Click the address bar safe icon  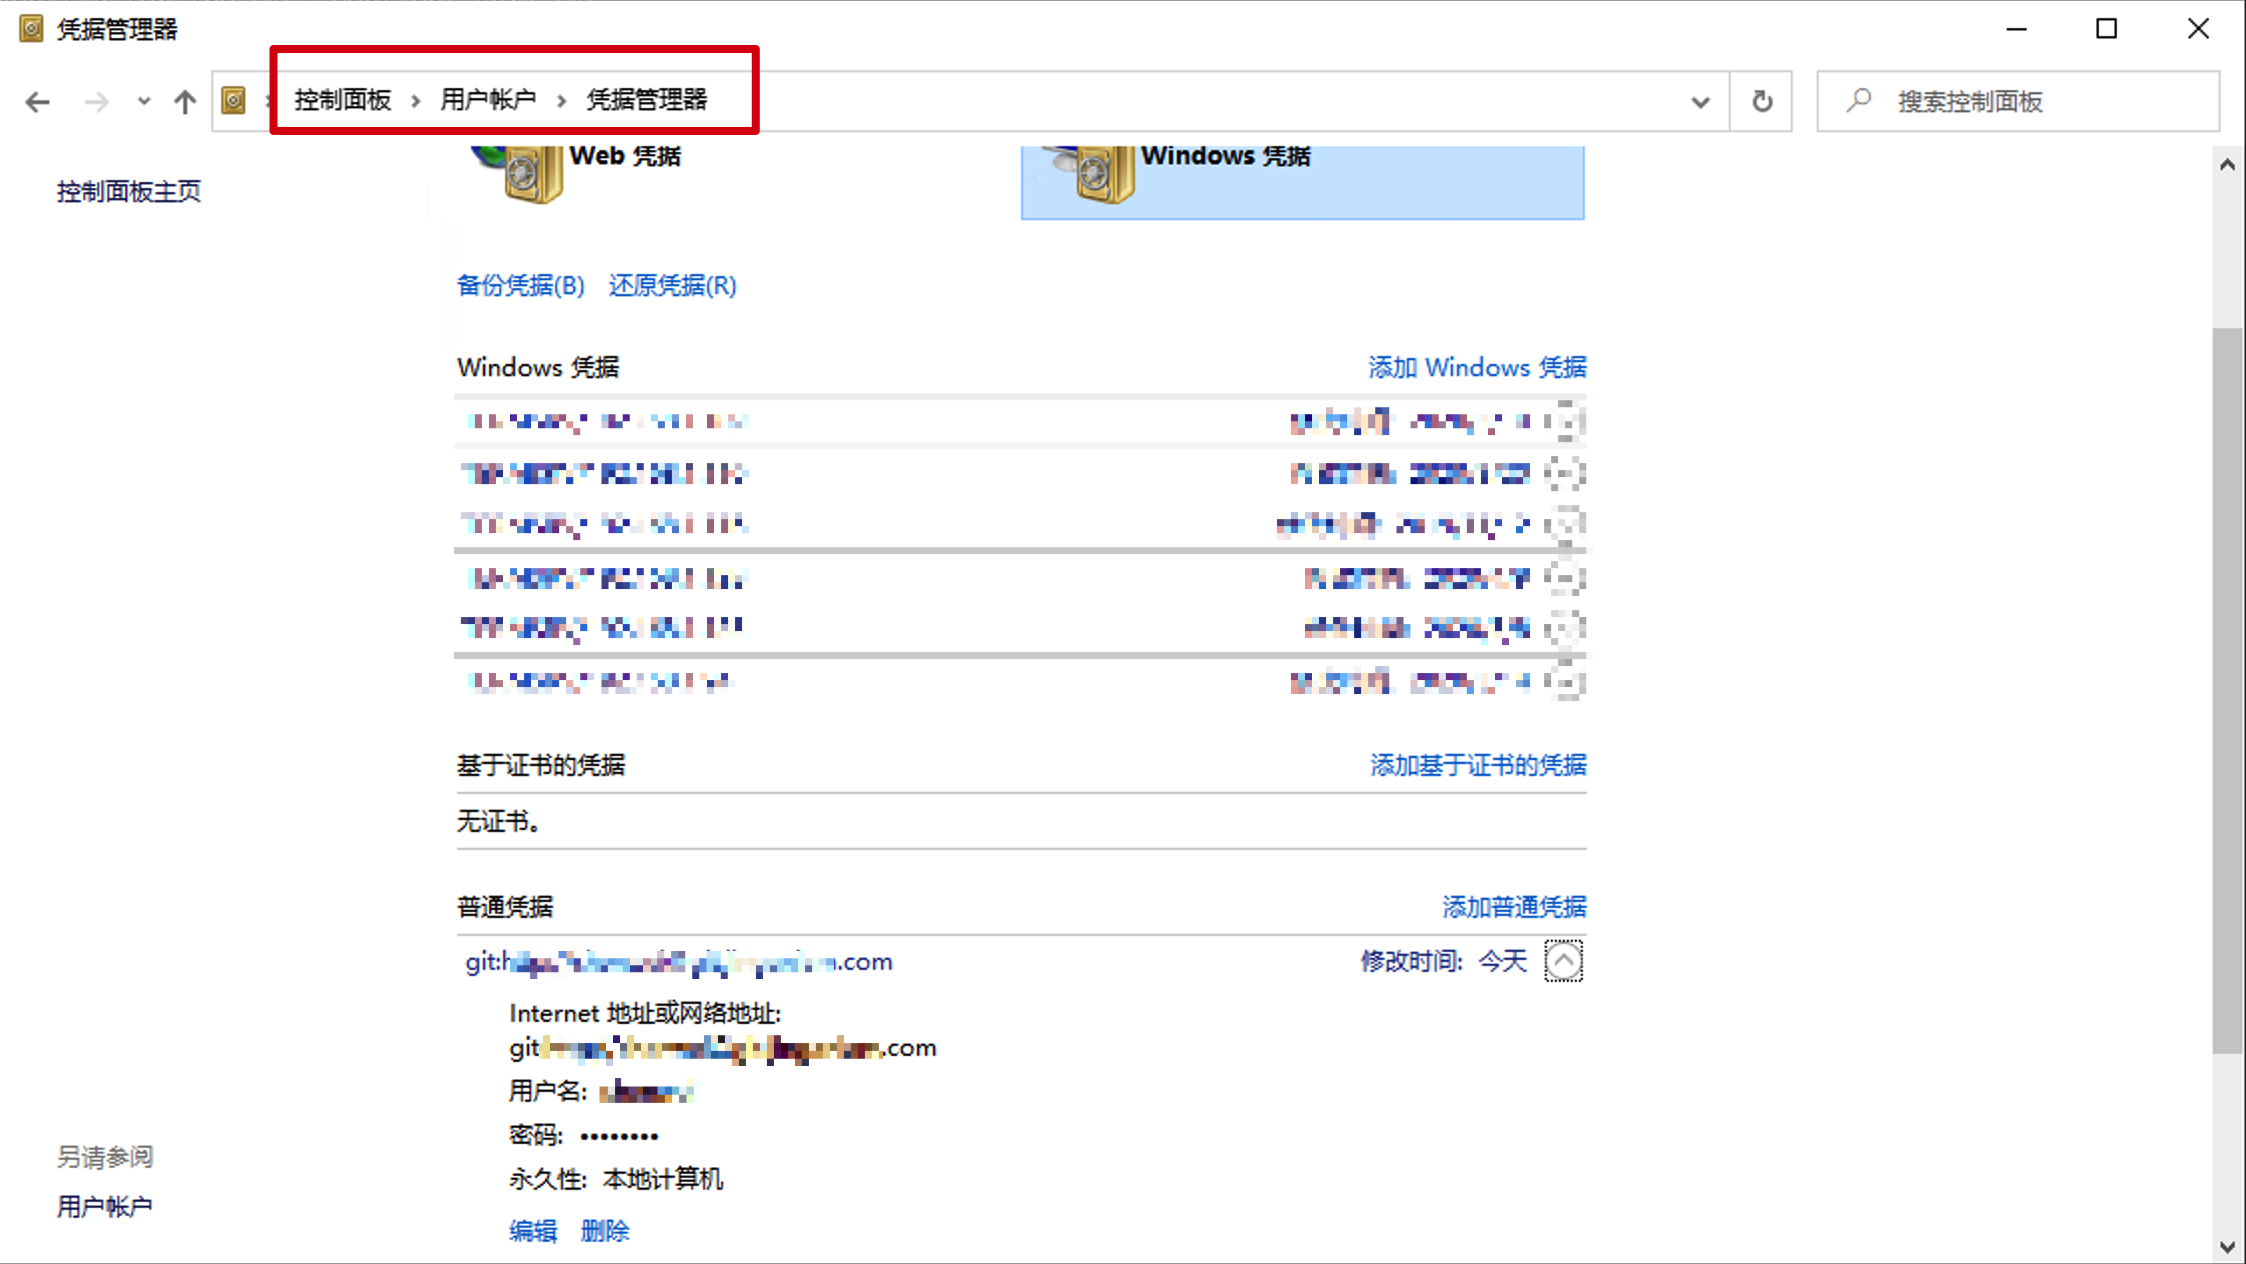(233, 100)
